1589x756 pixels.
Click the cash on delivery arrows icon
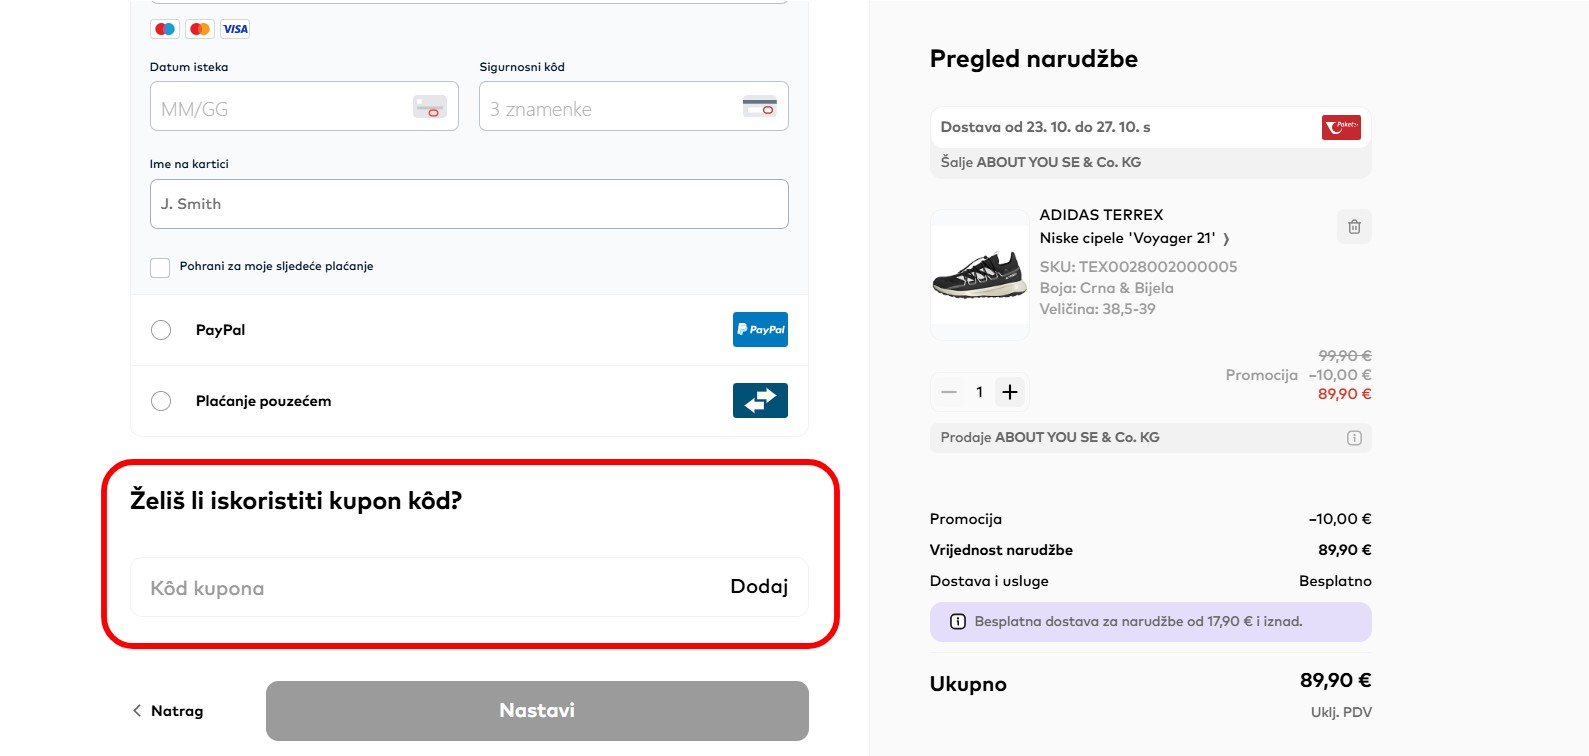click(x=760, y=401)
